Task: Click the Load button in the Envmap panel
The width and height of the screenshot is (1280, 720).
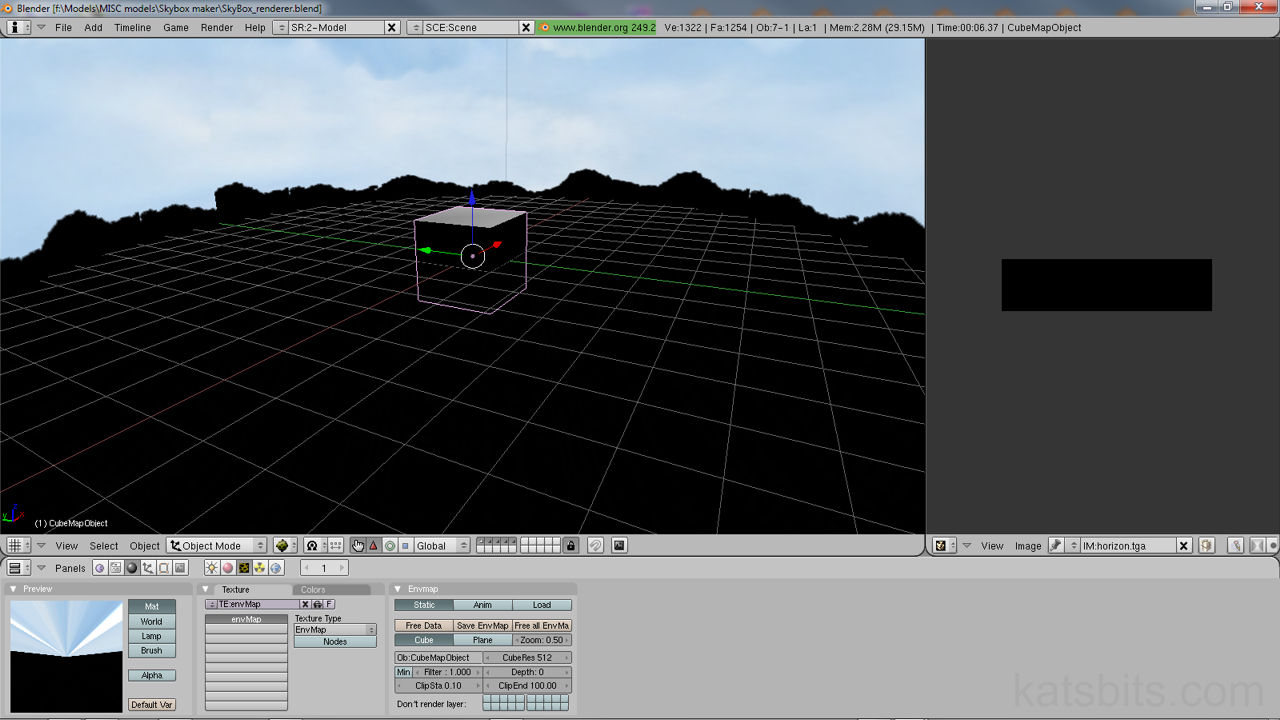Action: point(542,605)
